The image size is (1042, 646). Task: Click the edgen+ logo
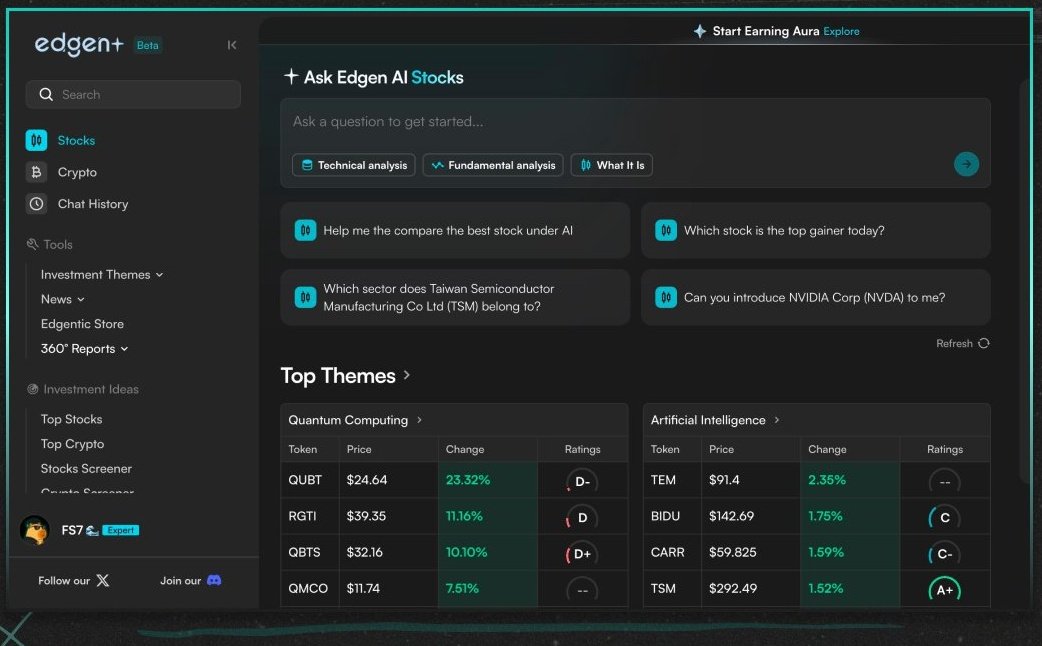click(x=79, y=45)
